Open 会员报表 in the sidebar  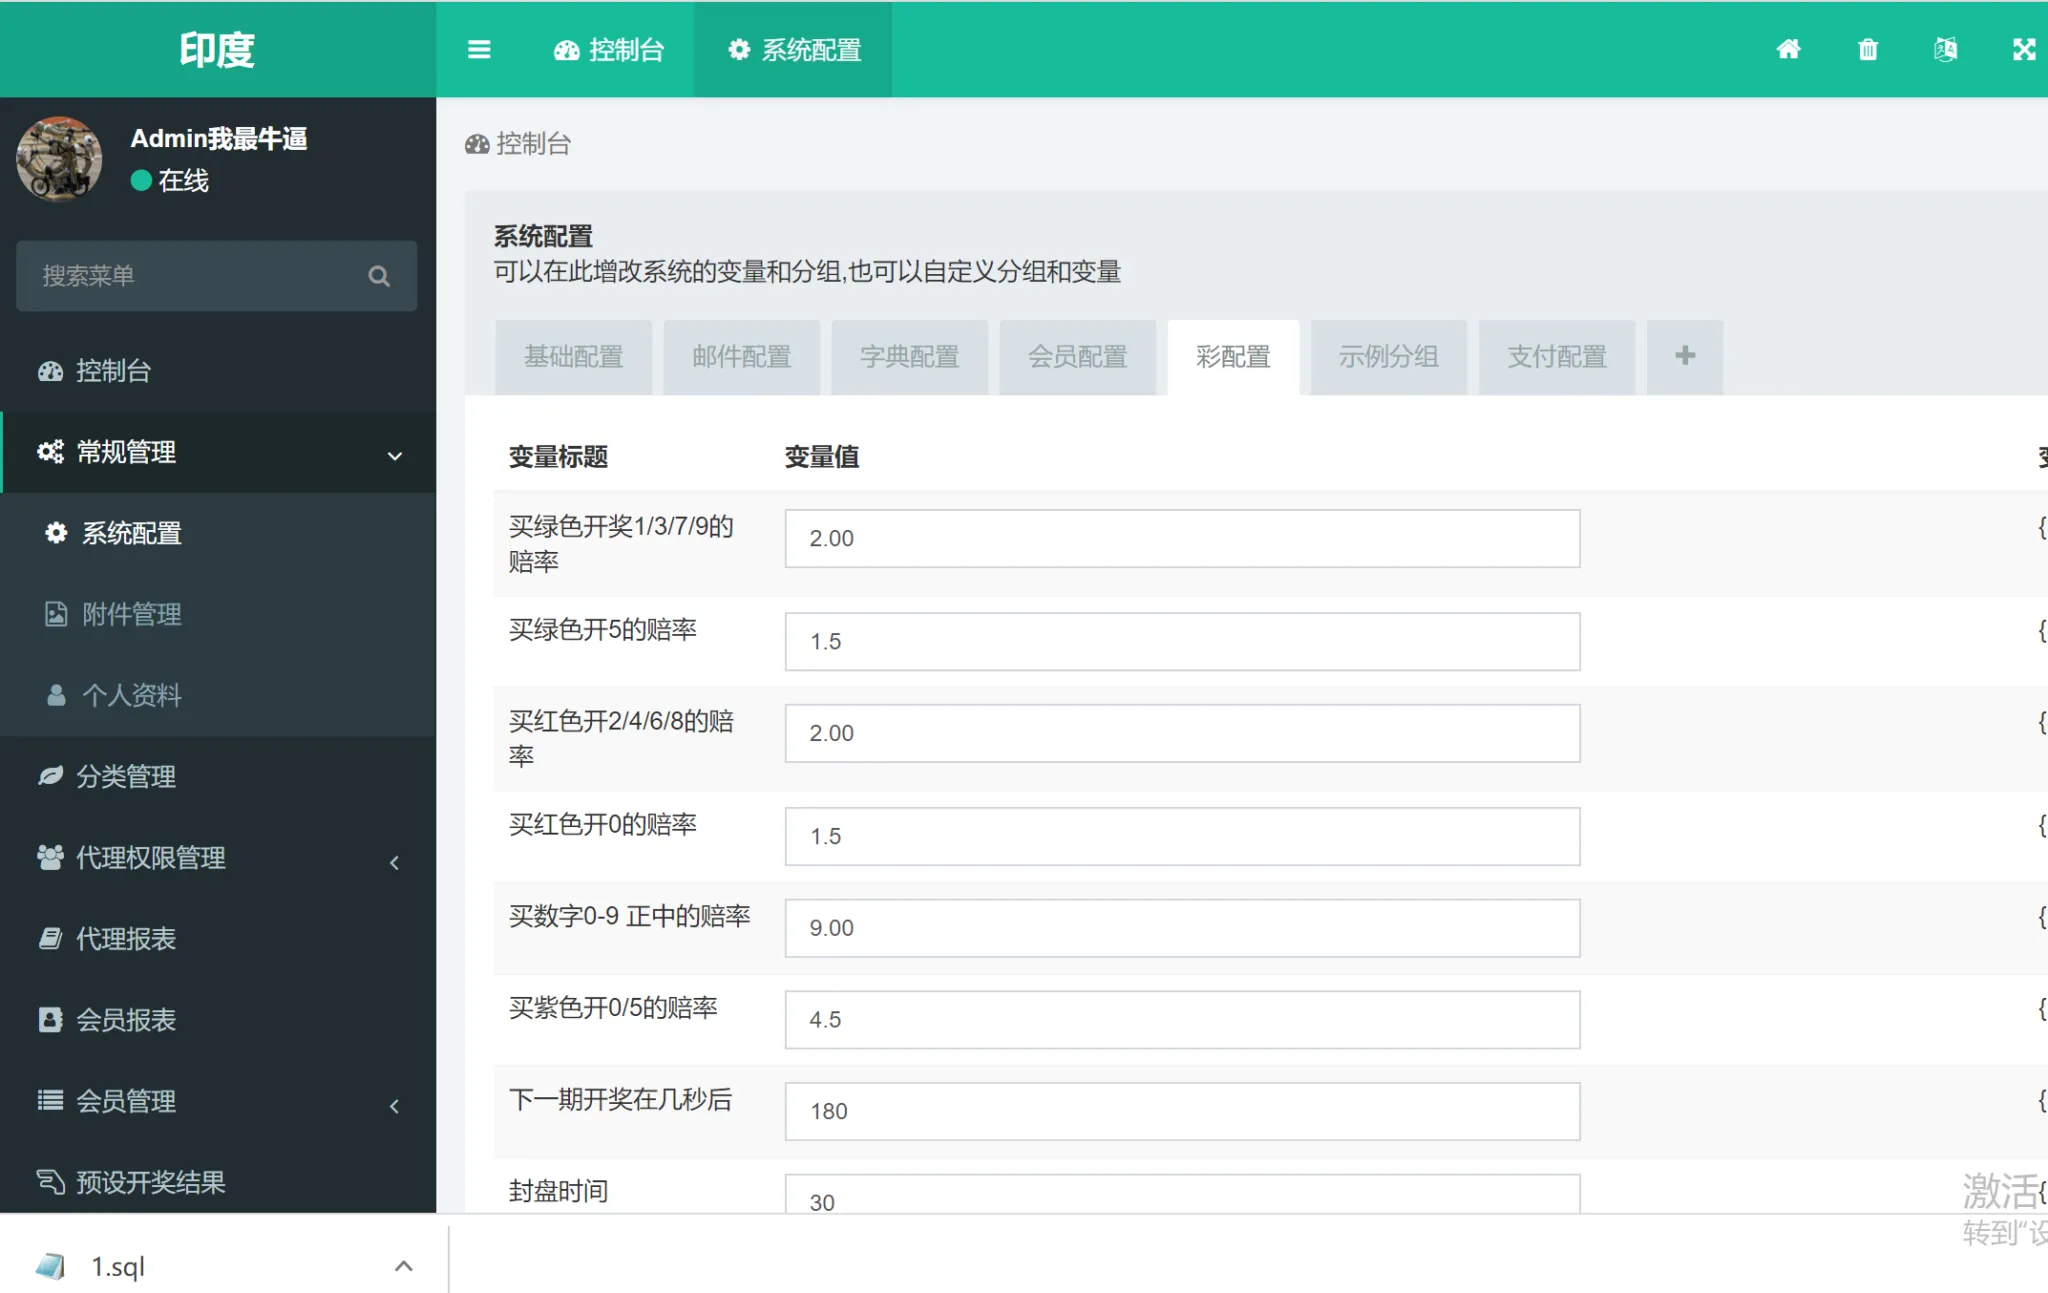[218, 1019]
